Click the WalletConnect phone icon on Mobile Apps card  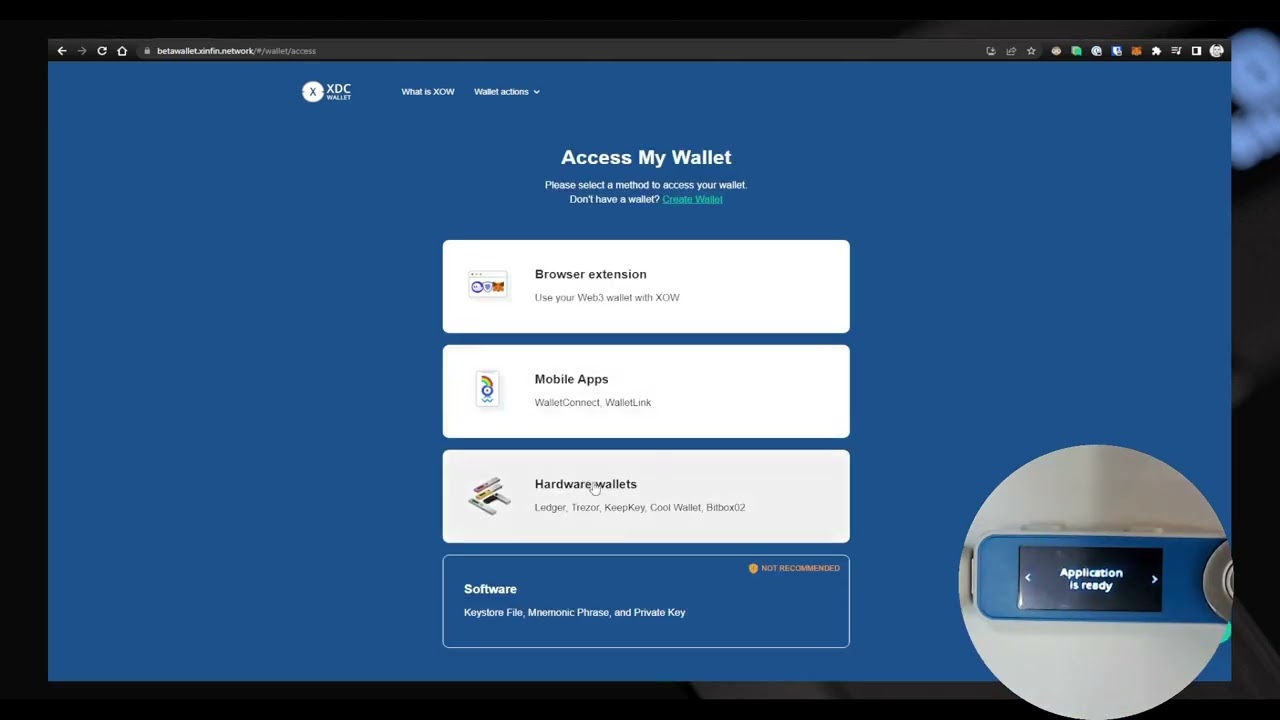(x=487, y=389)
